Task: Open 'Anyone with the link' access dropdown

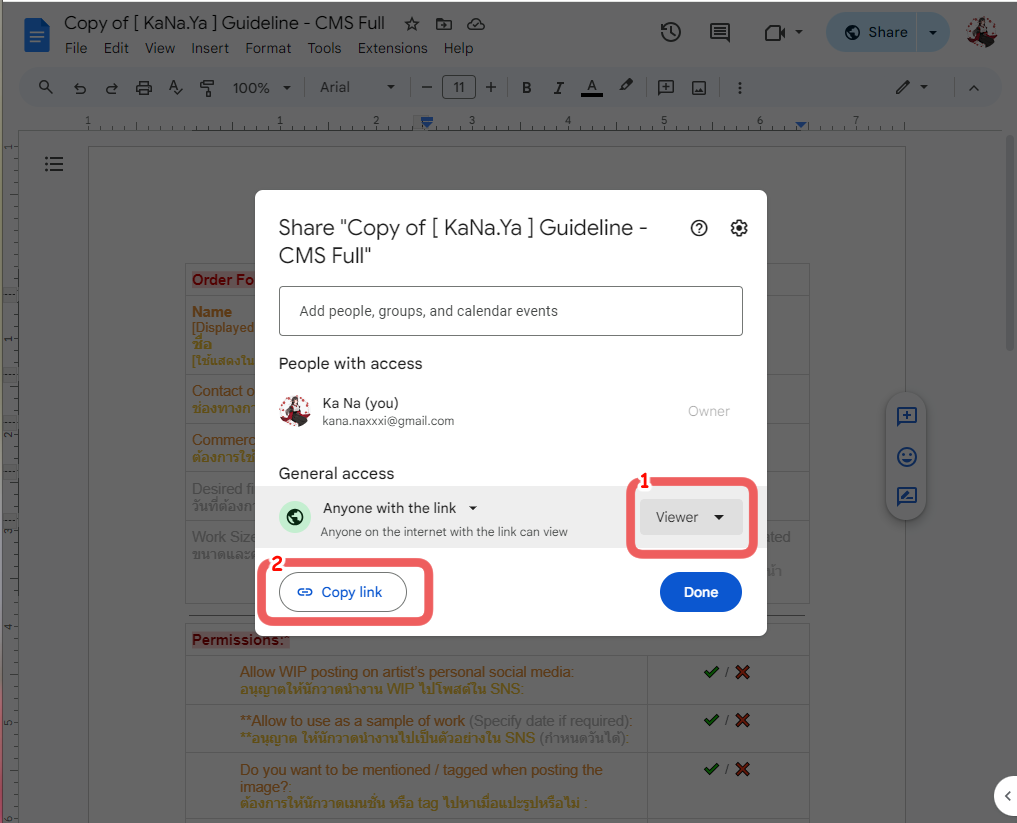Action: pyautogui.click(x=400, y=508)
